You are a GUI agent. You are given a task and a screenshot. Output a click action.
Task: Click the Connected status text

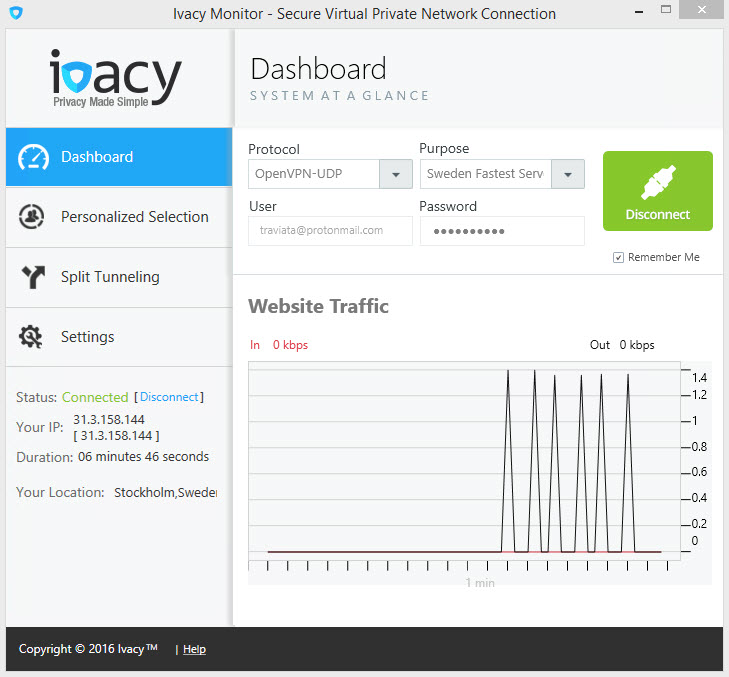point(95,398)
